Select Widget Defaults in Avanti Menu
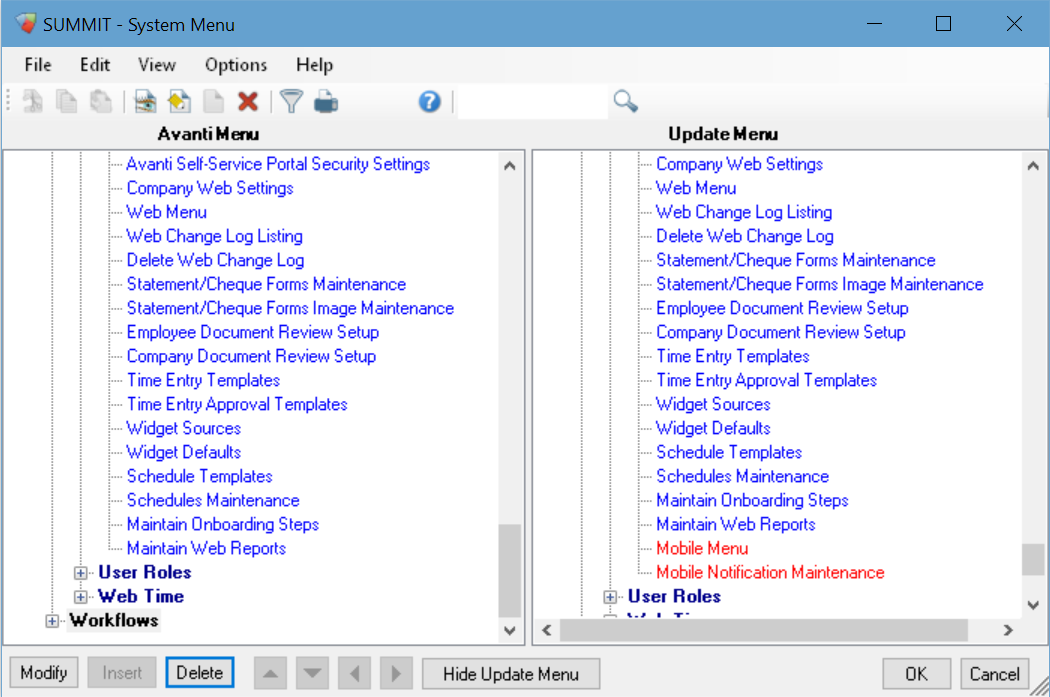The height and width of the screenshot is (697, 1050). point(183,452)
